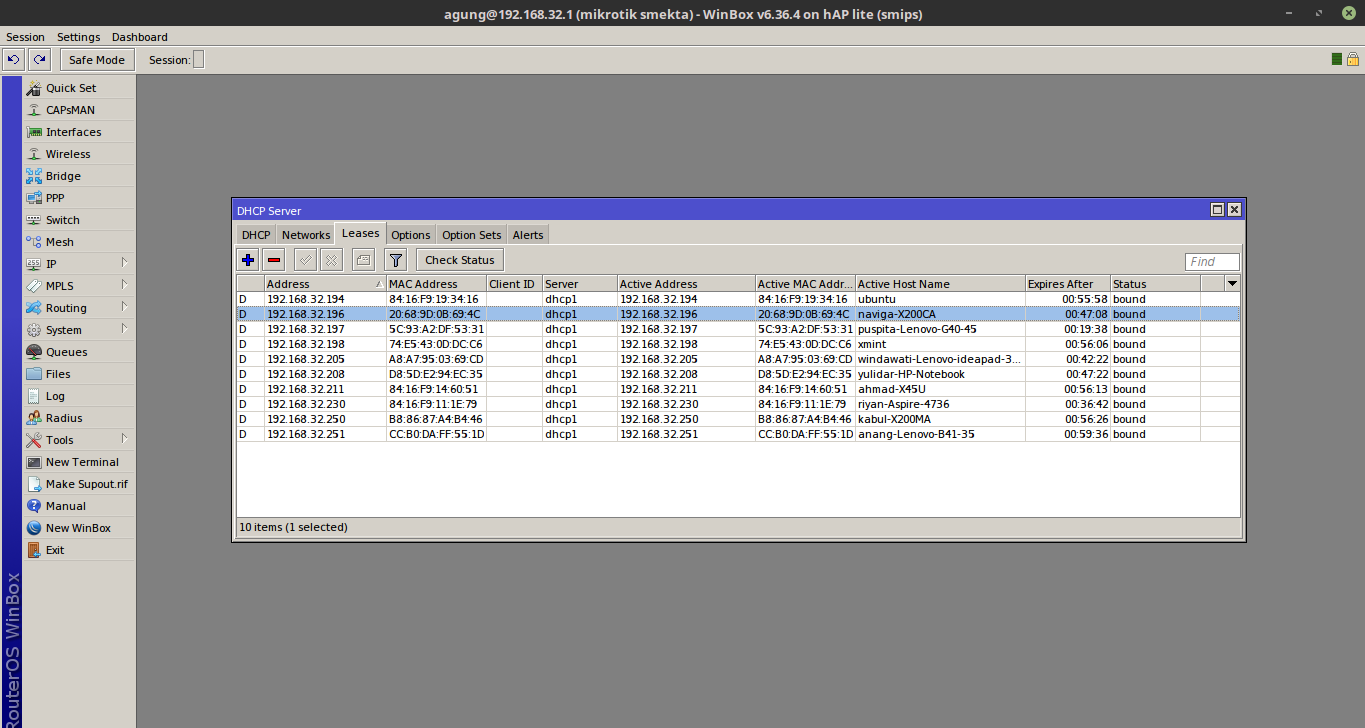Sort by the Address column header
The width and height of the screenshot is (1365, 728).
(x=325, y=284)
